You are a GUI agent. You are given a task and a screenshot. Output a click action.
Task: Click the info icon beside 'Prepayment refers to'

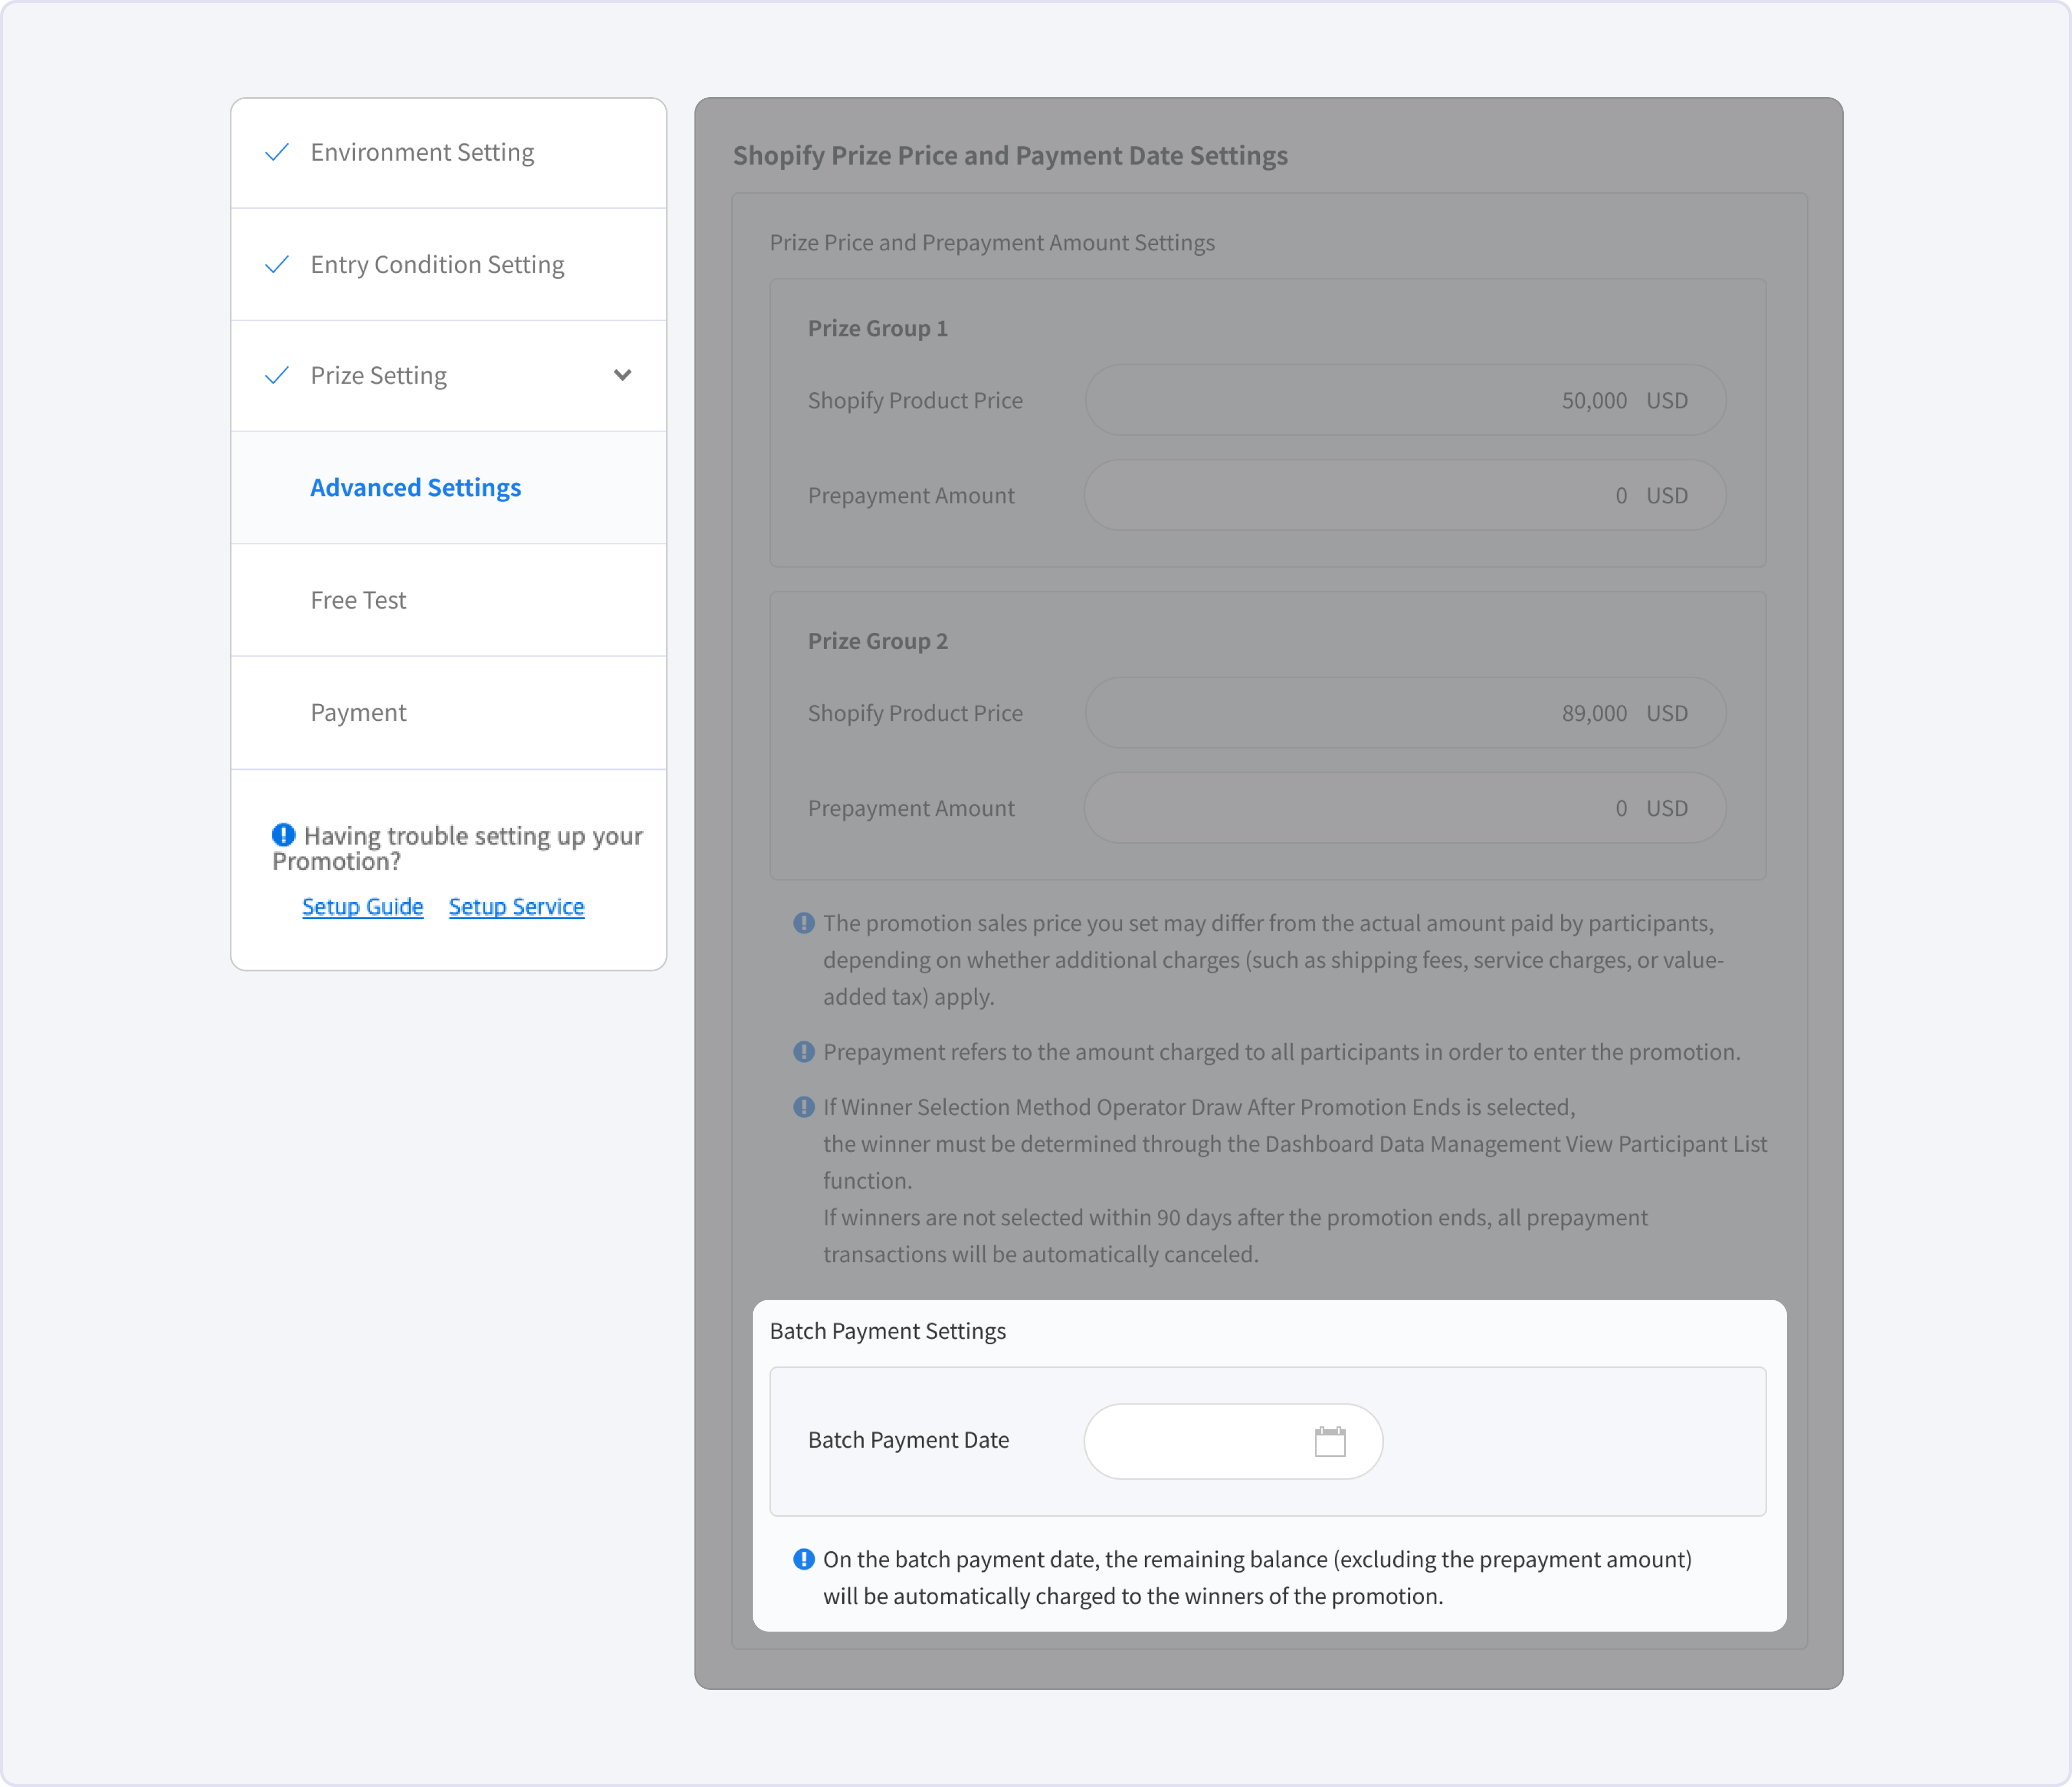click(x=803, y=1052)
